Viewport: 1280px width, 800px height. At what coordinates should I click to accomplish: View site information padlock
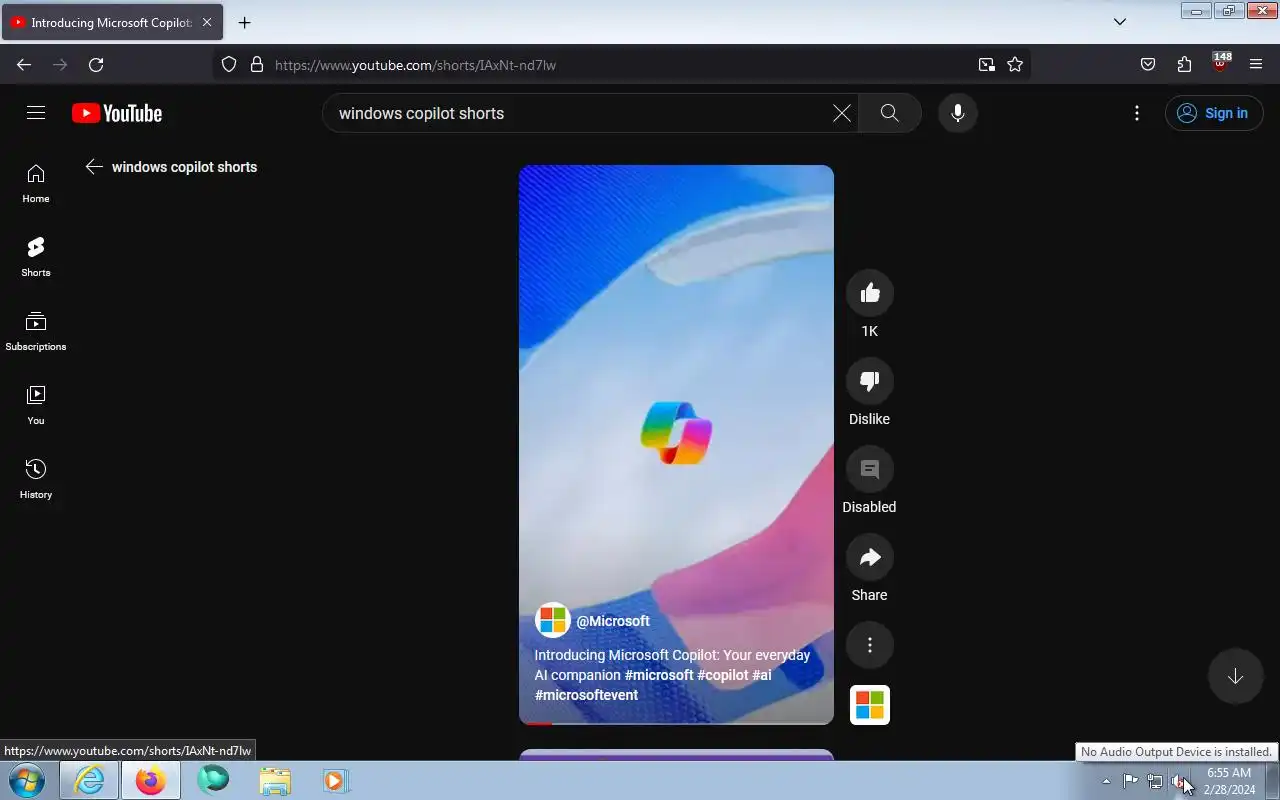[257, 65]
